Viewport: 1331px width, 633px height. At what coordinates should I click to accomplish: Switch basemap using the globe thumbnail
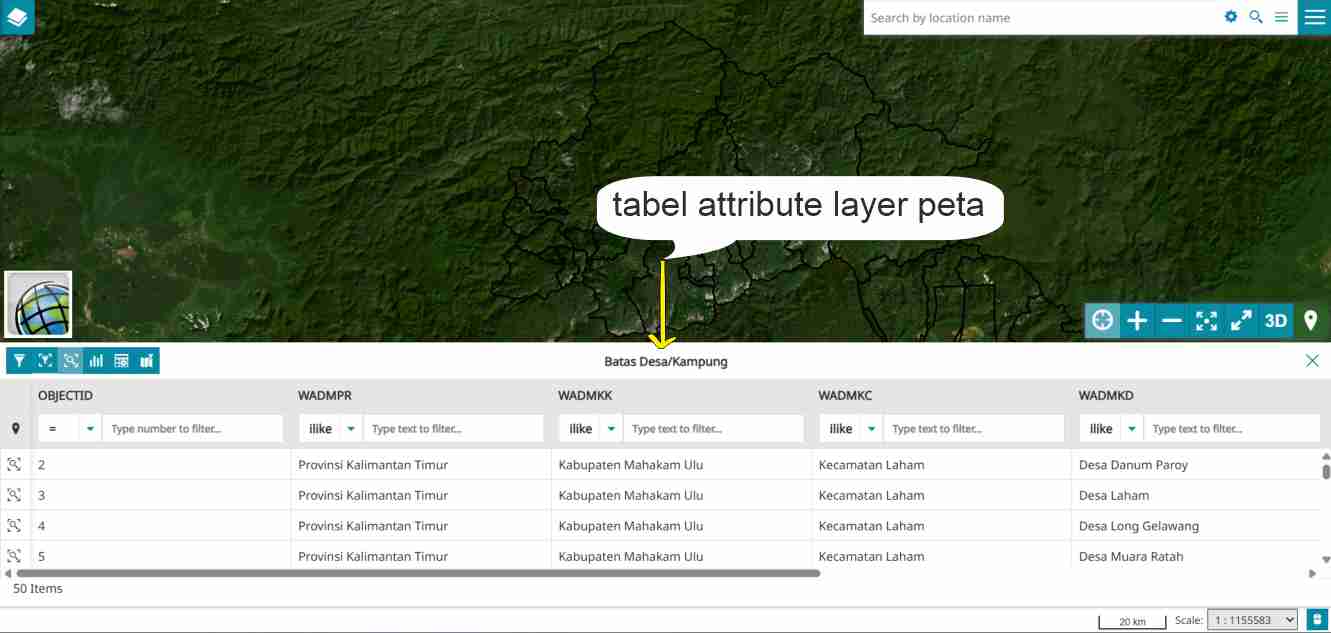pos(38,305)
